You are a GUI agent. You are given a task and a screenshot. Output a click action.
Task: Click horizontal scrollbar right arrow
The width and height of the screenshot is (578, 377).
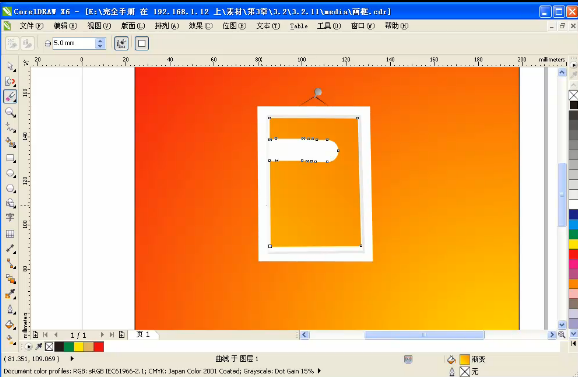click(x=552, y=335)
